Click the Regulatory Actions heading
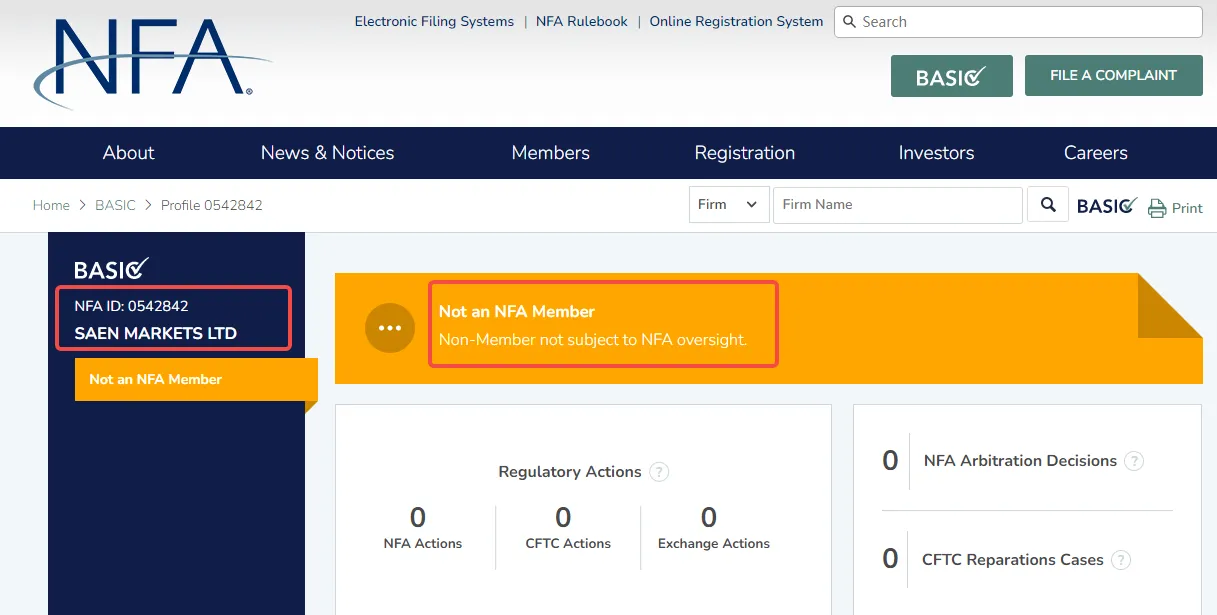1217x615 pixels. point(570,472)
